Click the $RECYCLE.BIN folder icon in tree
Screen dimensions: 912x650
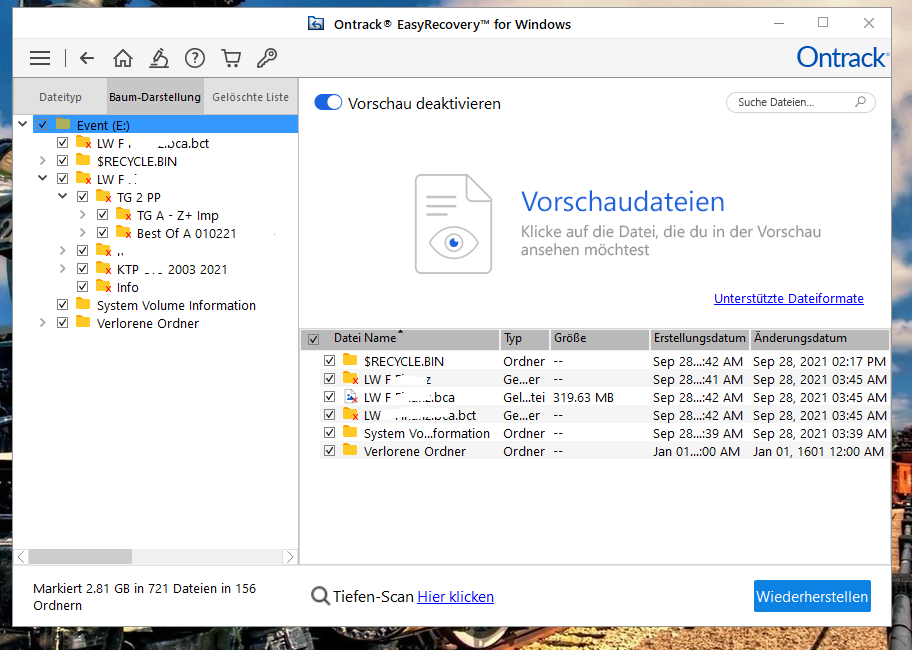pyautogui.click(x=83, y=160)
